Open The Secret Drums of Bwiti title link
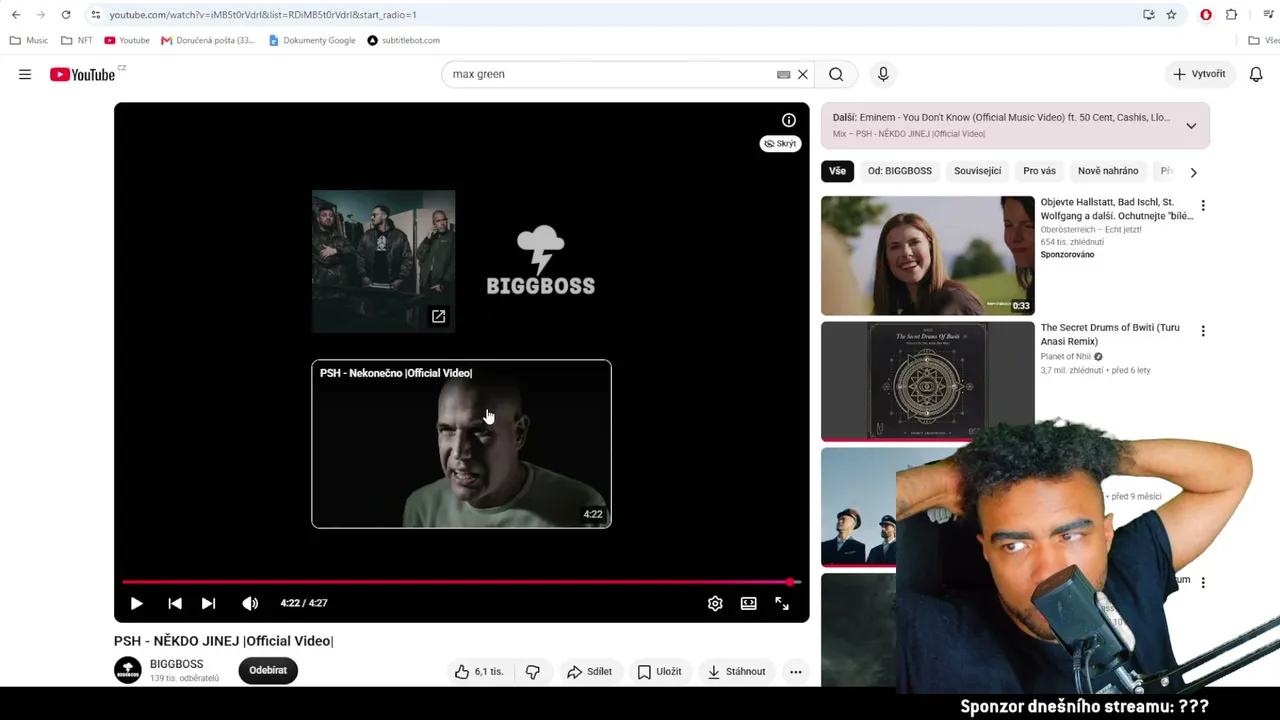This screenshot has height=720, width=1280. 1110,334
